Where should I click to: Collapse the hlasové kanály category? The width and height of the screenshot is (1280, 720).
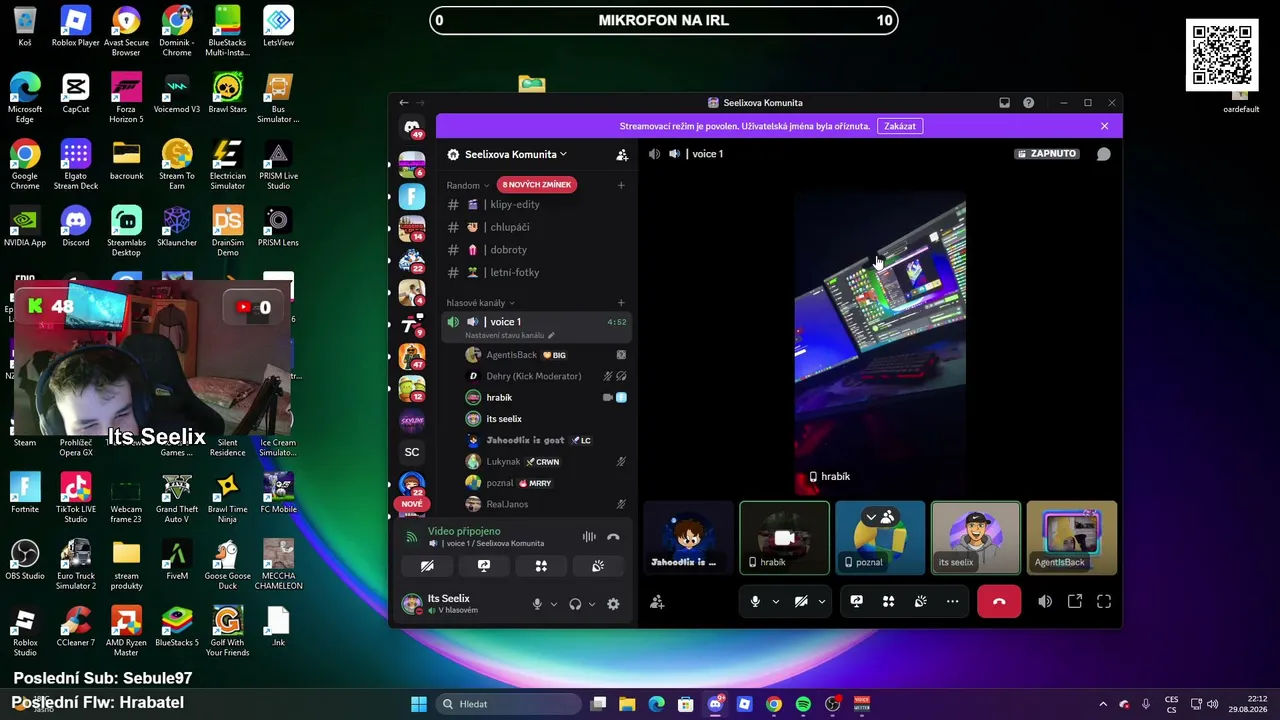[481, 303]
